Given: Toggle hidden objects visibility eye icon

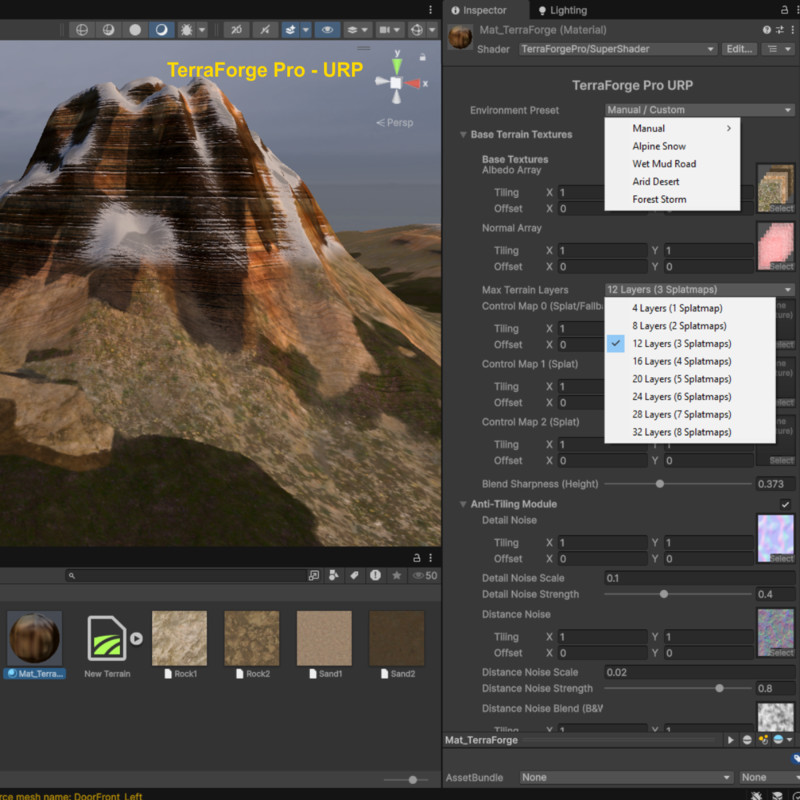Looking at the screenshot, I should (x=328, y=30).
